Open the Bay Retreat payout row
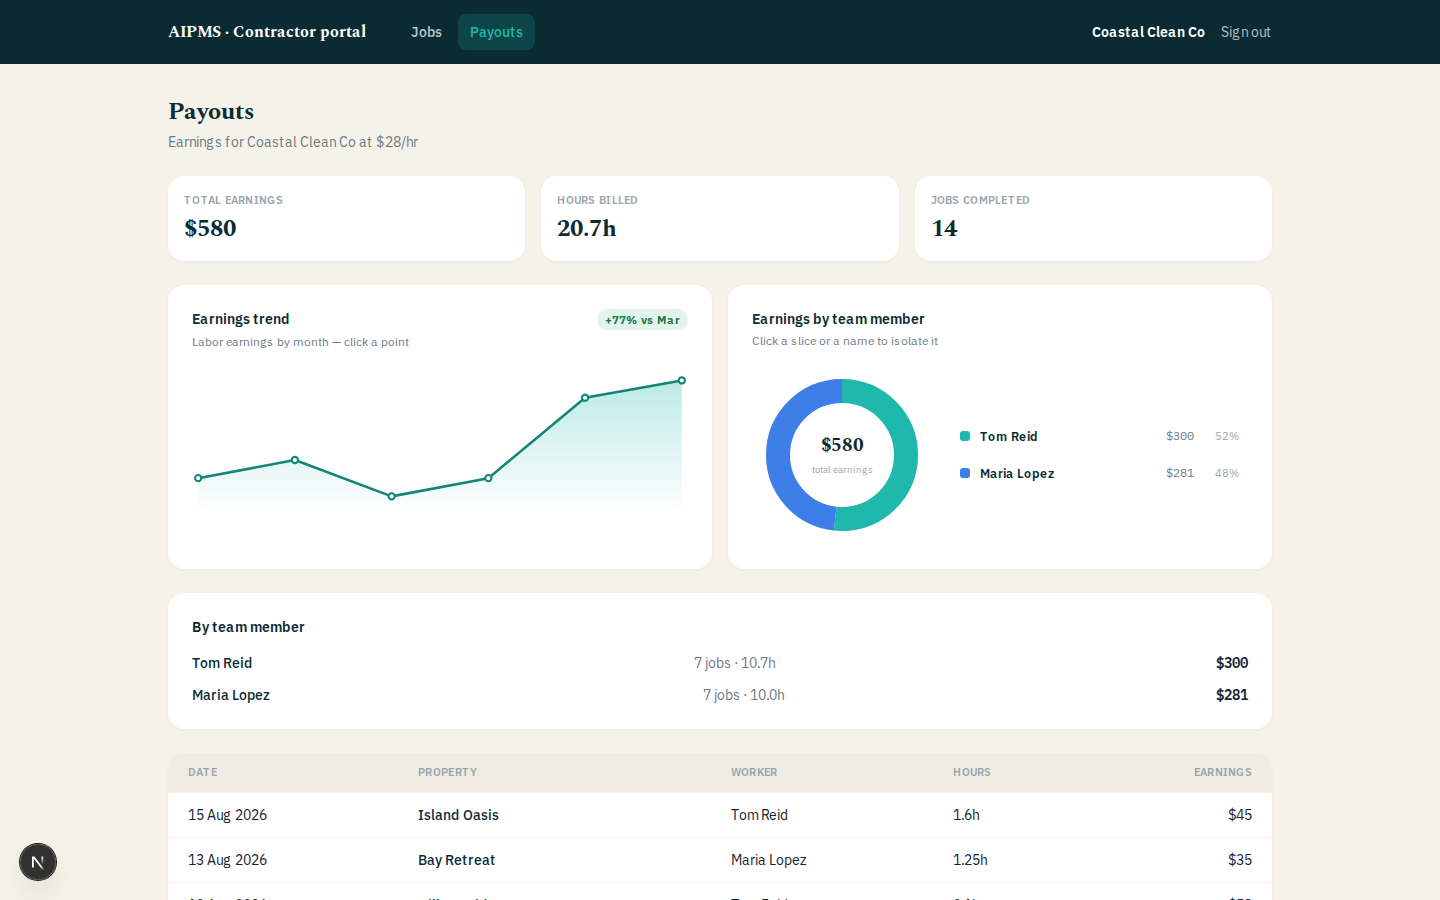The height and width of the screenshot is (900, 1440). (x=720, y=860)
